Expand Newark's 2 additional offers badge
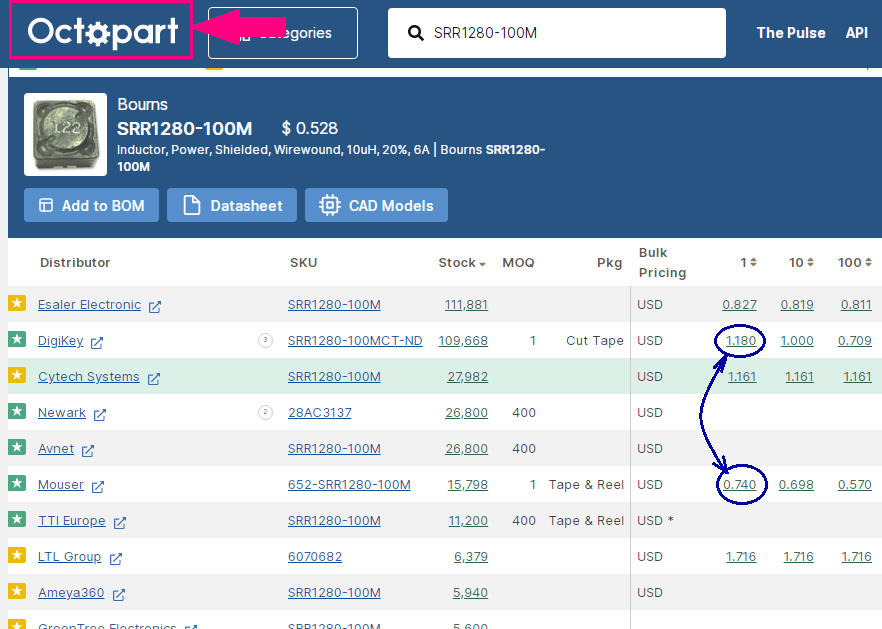Viewport: 882px width, 629px height. [x=266, y=412]
